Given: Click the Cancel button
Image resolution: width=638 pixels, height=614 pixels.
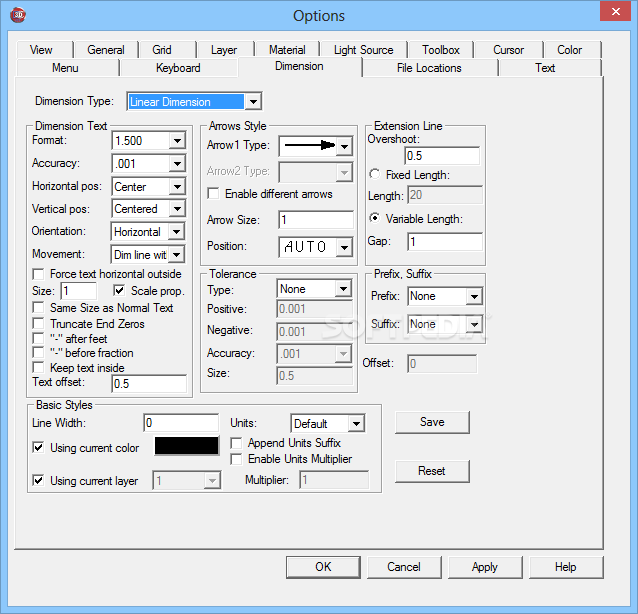Looking at the screenshot, I should click(x=404, y=567).
